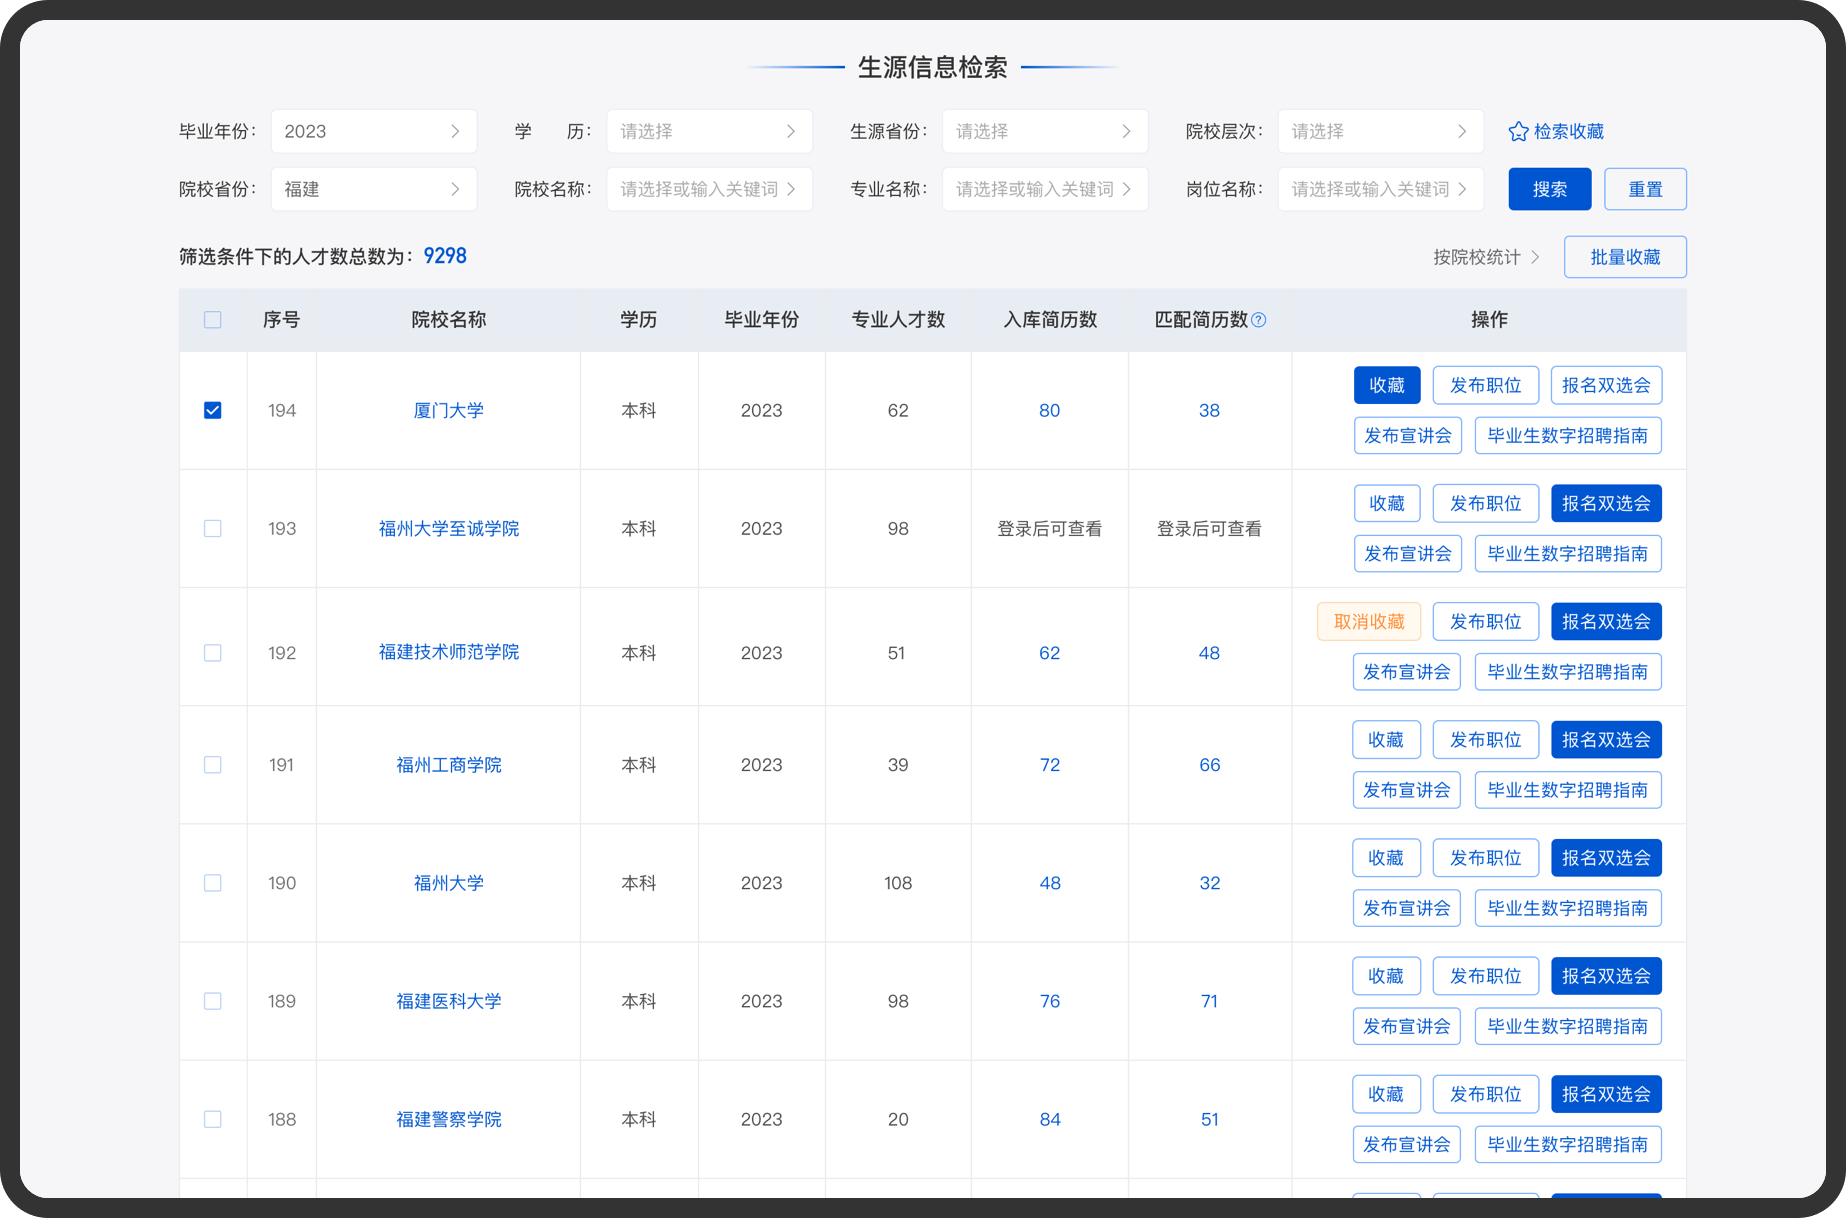Click 发布宣讲会 for 福州工商学院 row

pyautogui.click(x=1407, y=790)
